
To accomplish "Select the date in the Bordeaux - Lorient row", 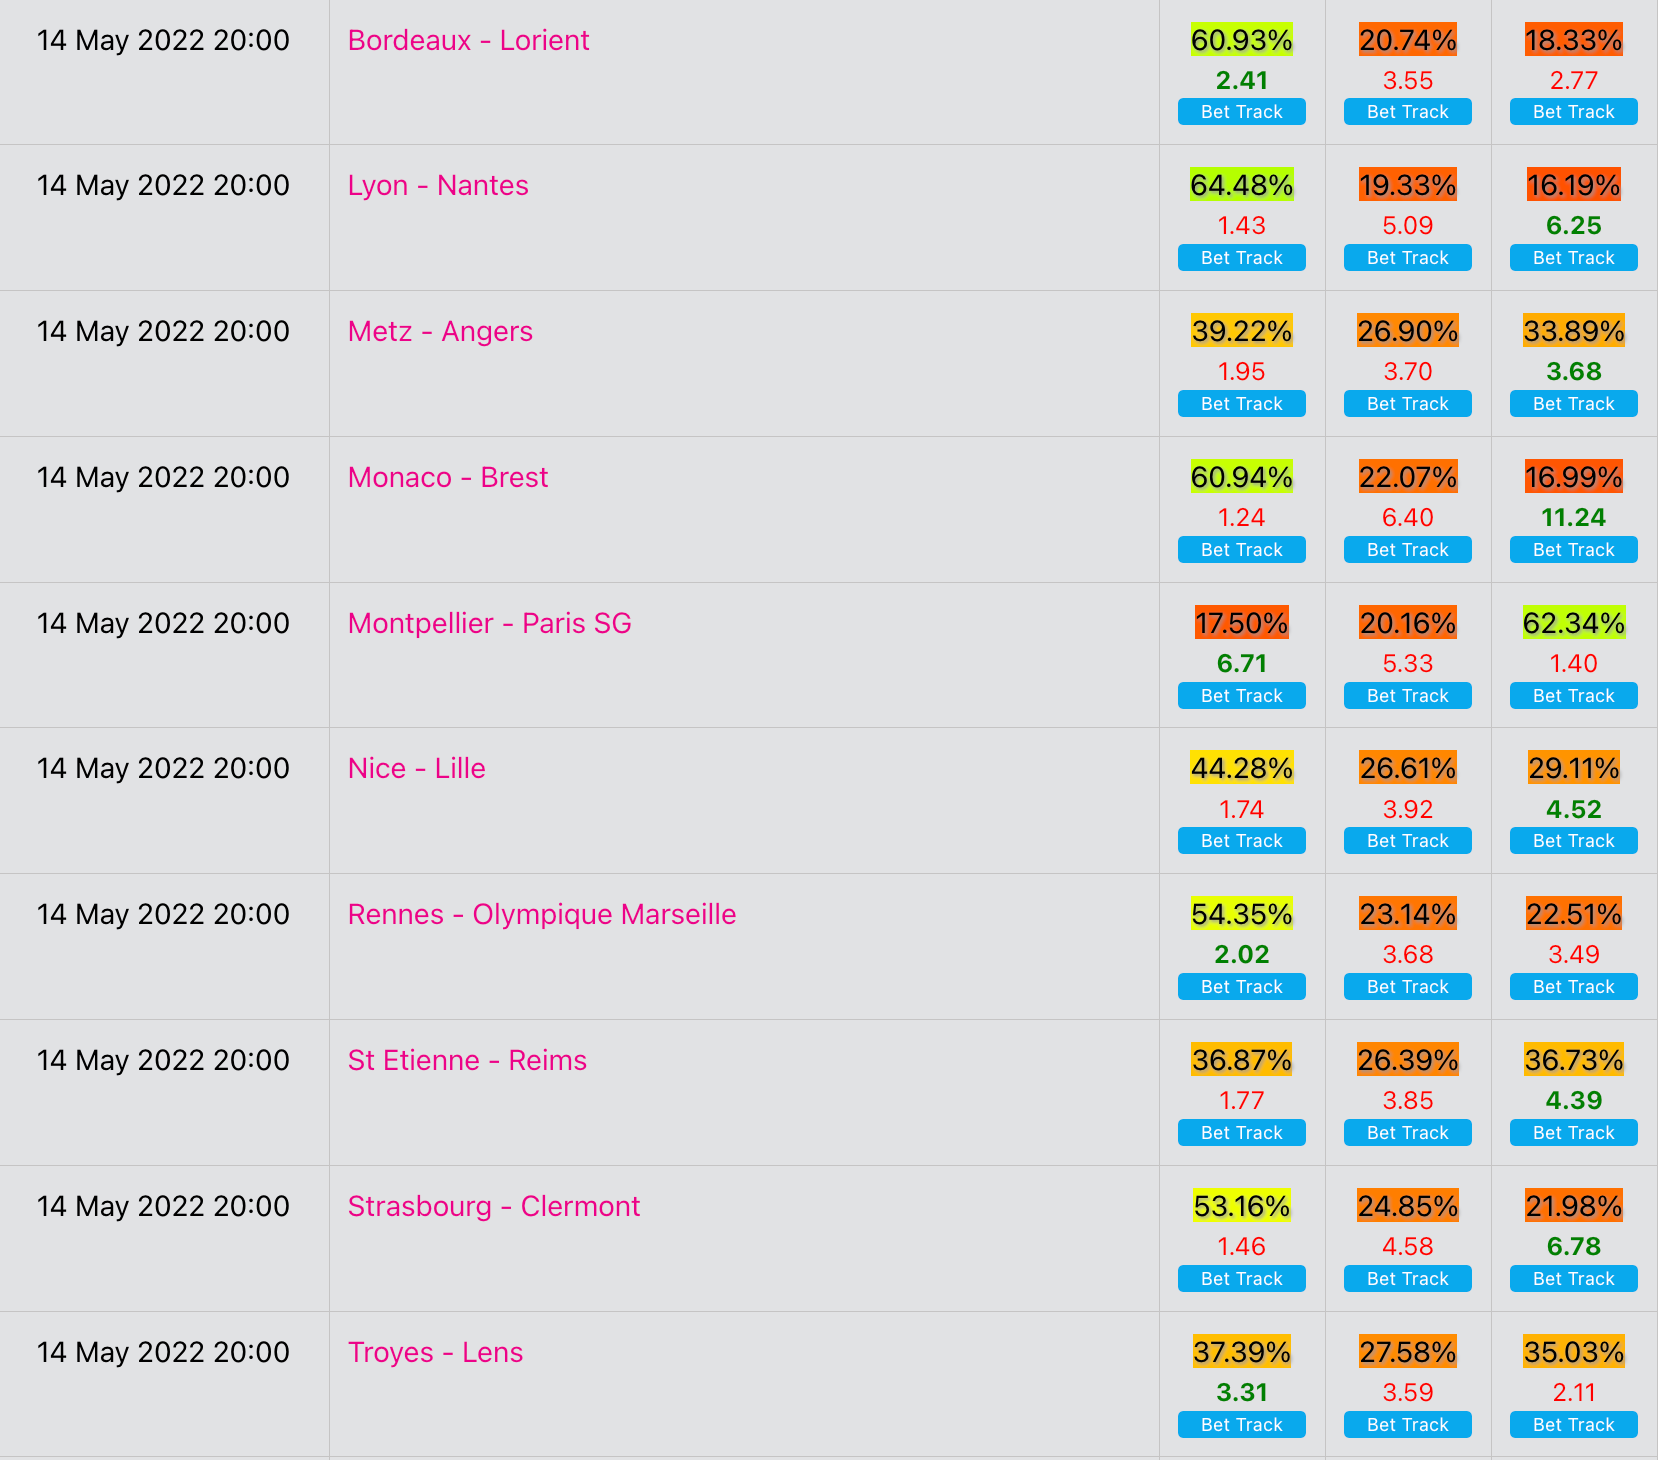I will coord(163,40).
